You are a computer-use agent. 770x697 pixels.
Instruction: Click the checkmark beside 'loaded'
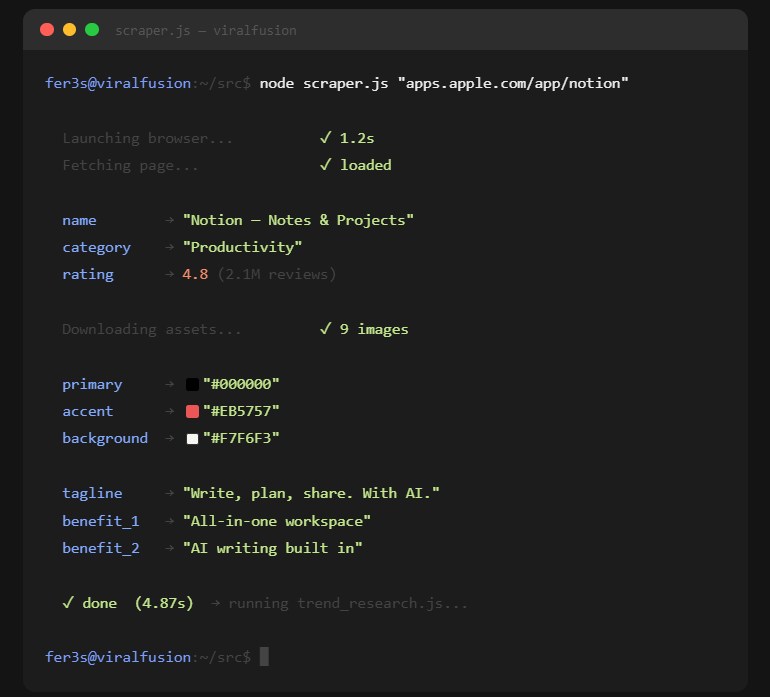325,165
